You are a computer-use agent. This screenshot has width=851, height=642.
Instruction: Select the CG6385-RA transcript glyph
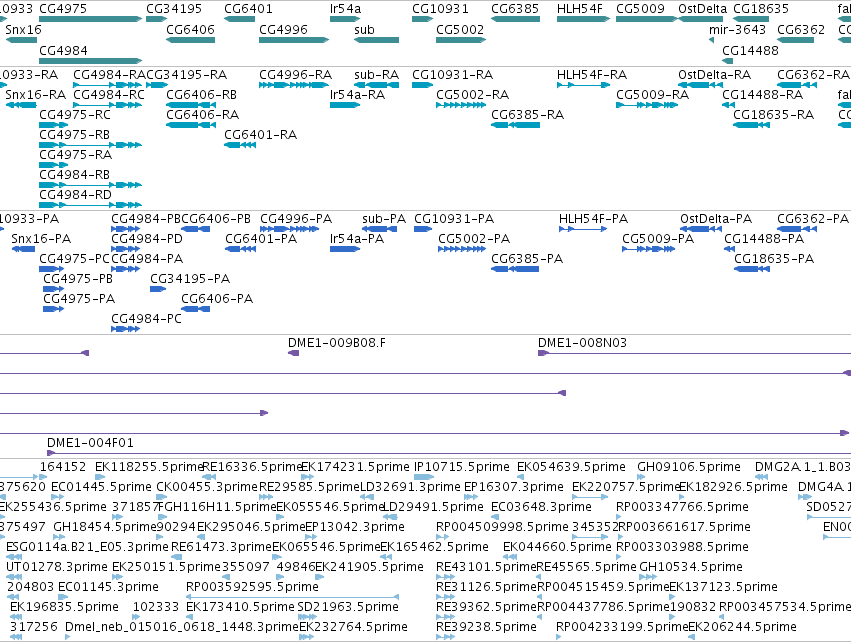(516, 125)
